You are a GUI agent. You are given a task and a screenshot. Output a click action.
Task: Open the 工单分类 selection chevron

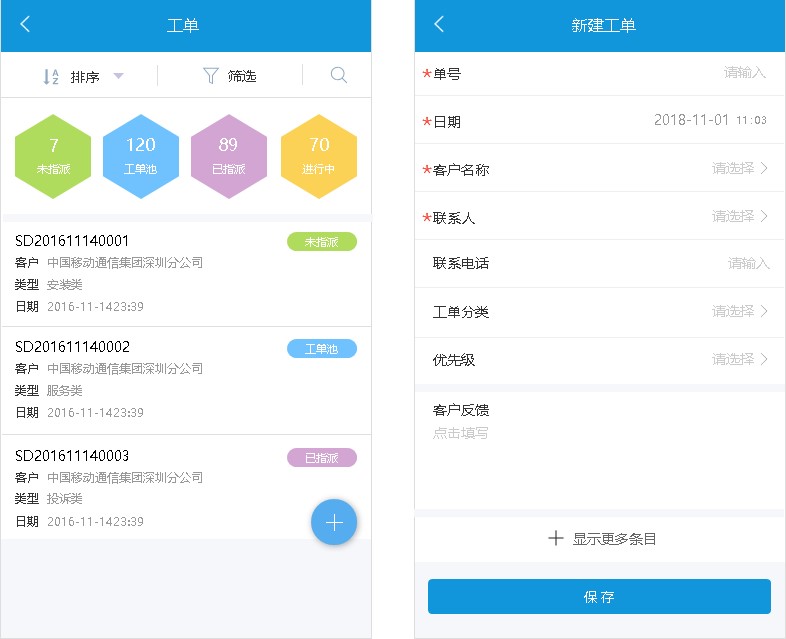(764, 311)
